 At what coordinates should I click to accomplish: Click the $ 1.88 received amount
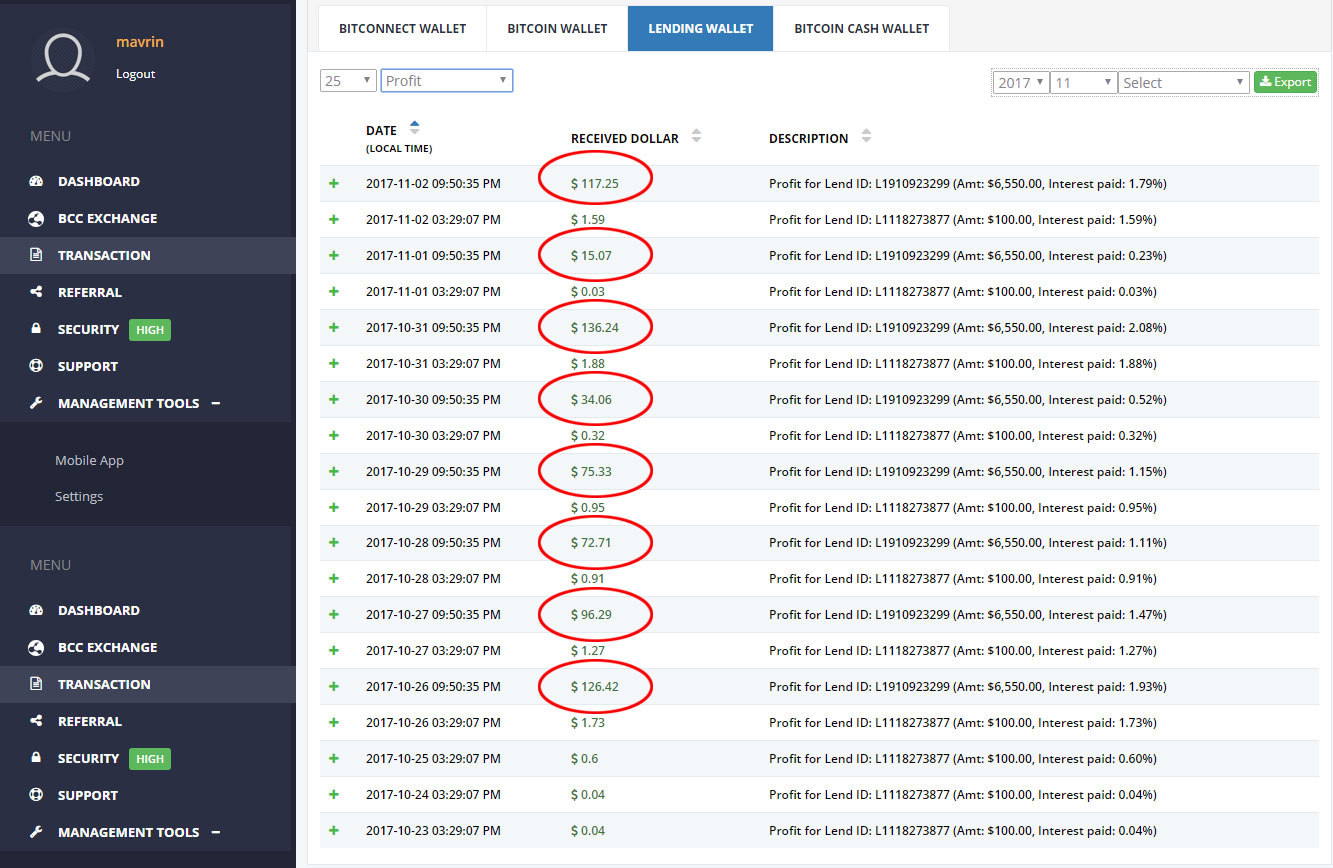(x=587, y=364)
